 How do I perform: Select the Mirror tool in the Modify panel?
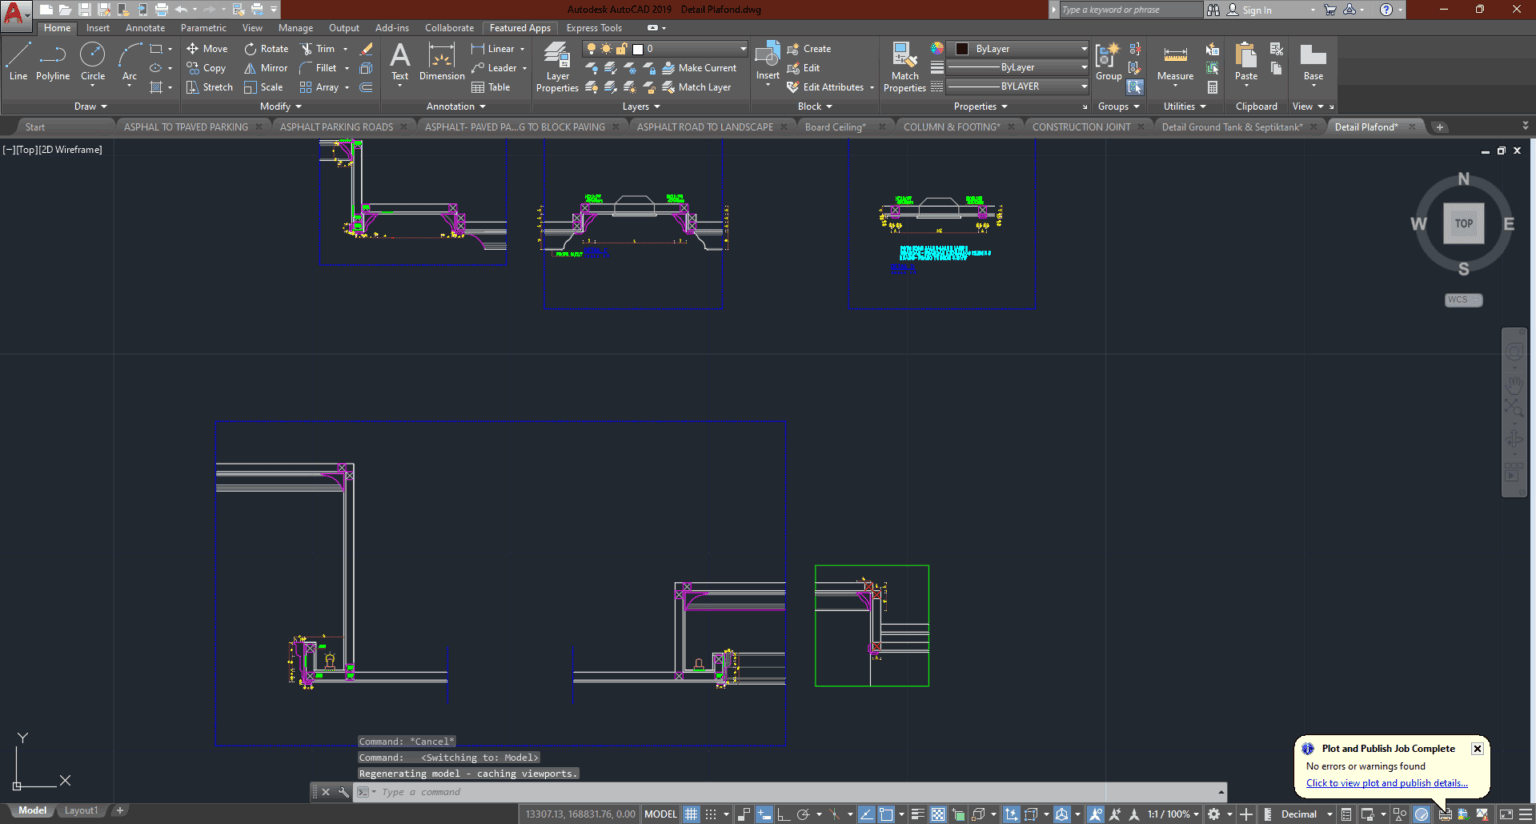(x=265, y=67)
